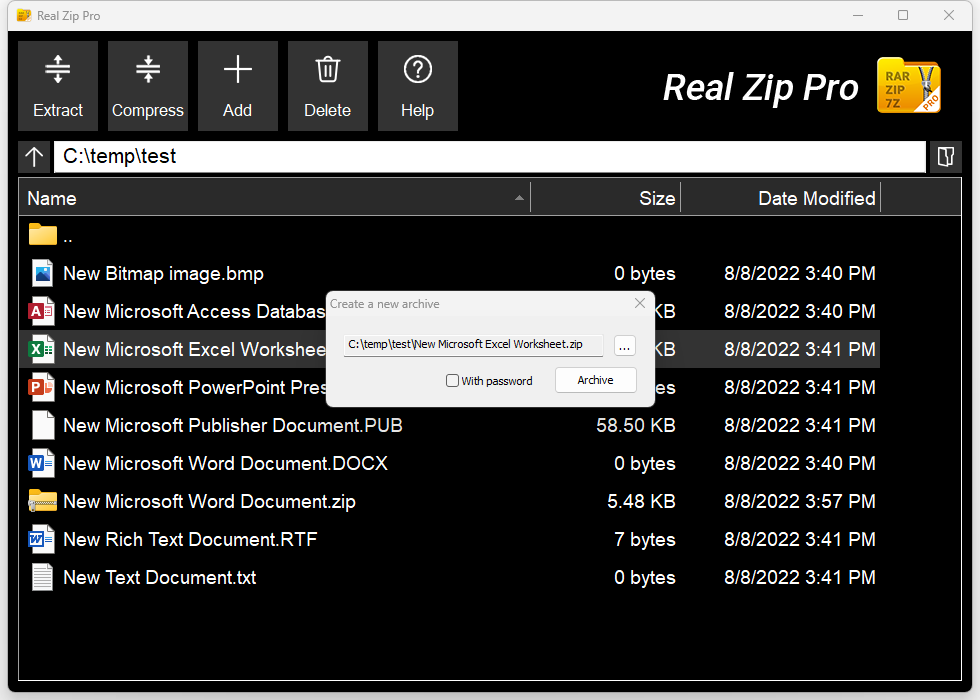Go up one folder with arrow icon

(35, 157)
